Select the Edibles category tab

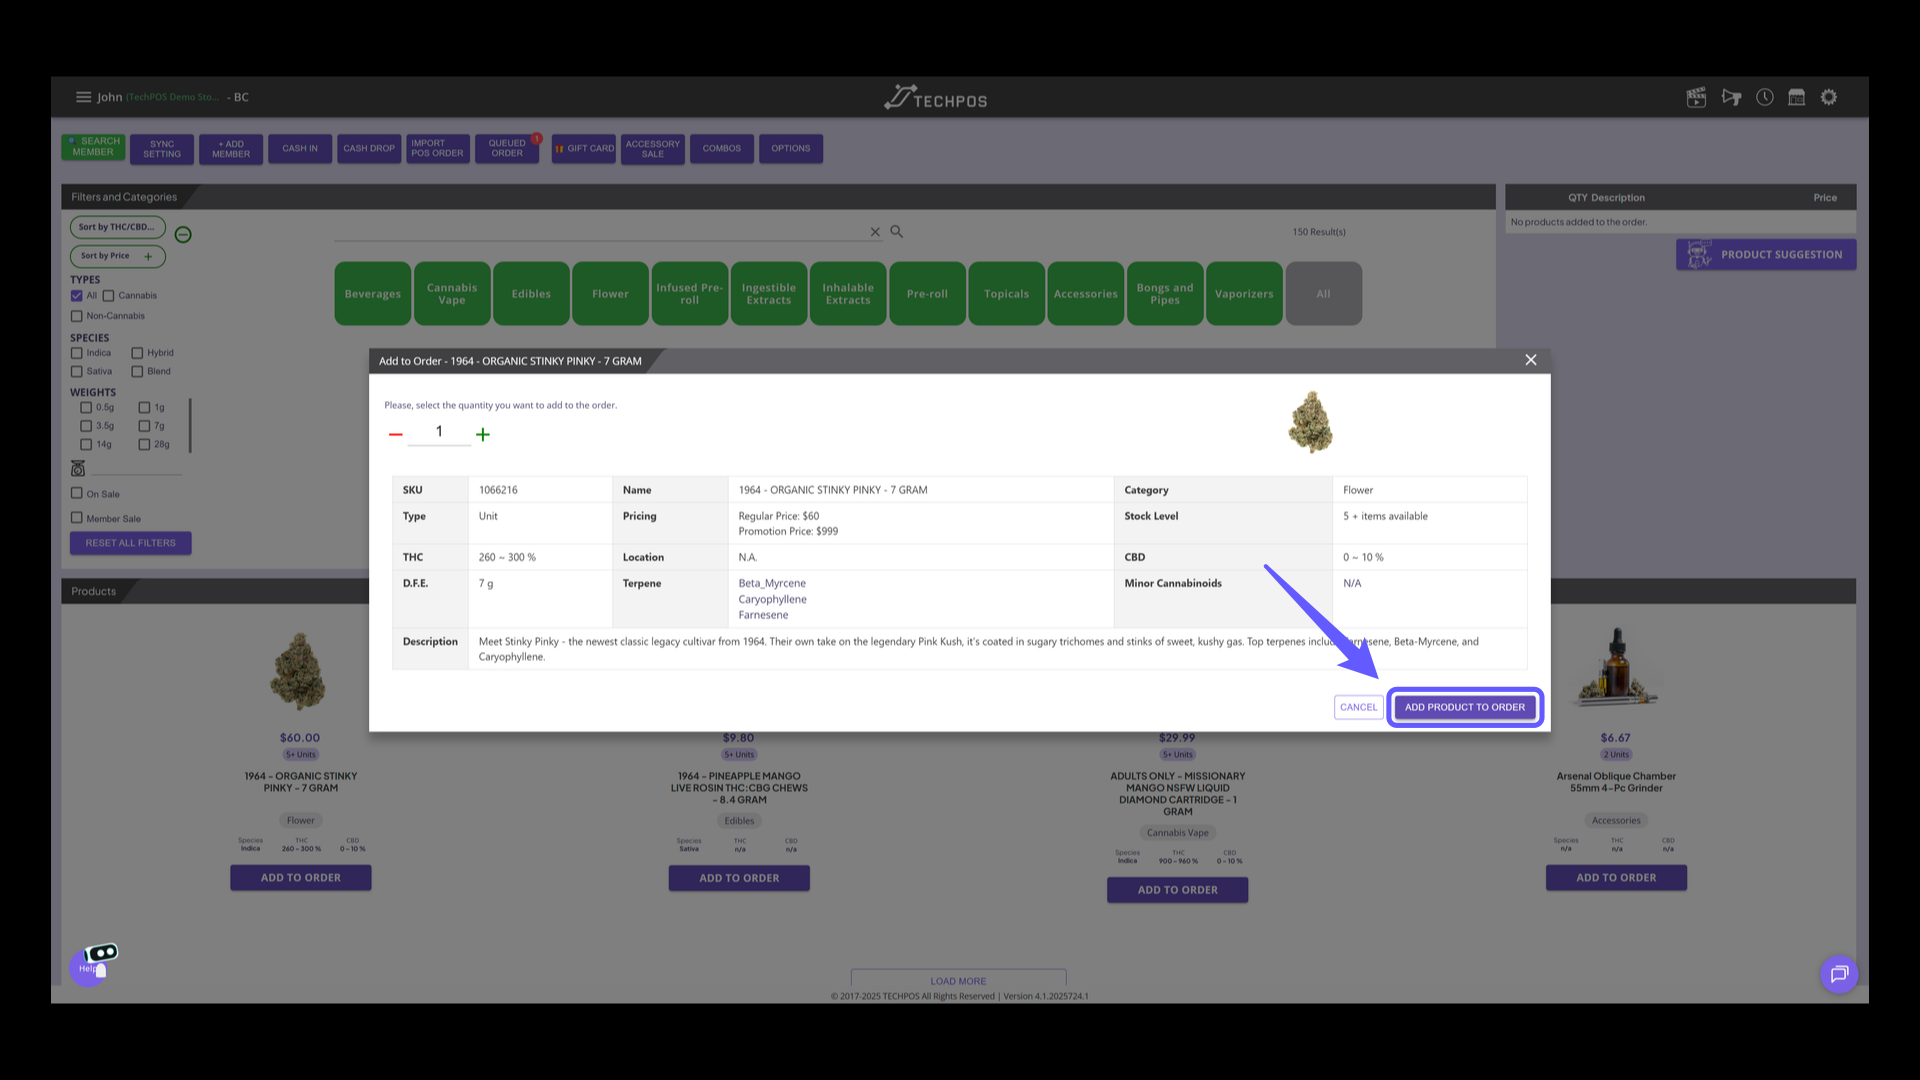(531, 294)
